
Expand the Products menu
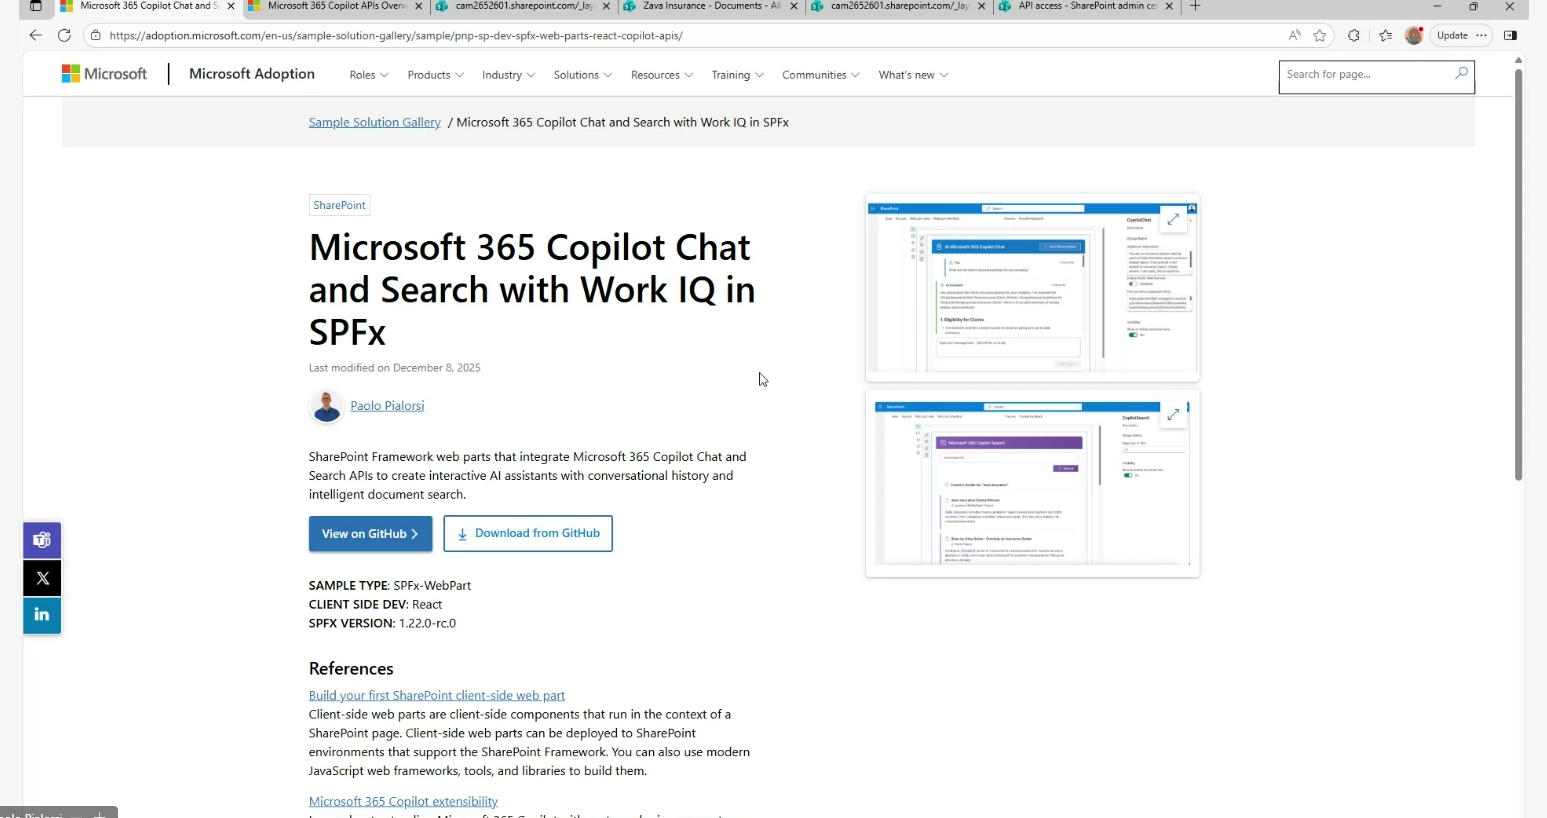point(436,75)
